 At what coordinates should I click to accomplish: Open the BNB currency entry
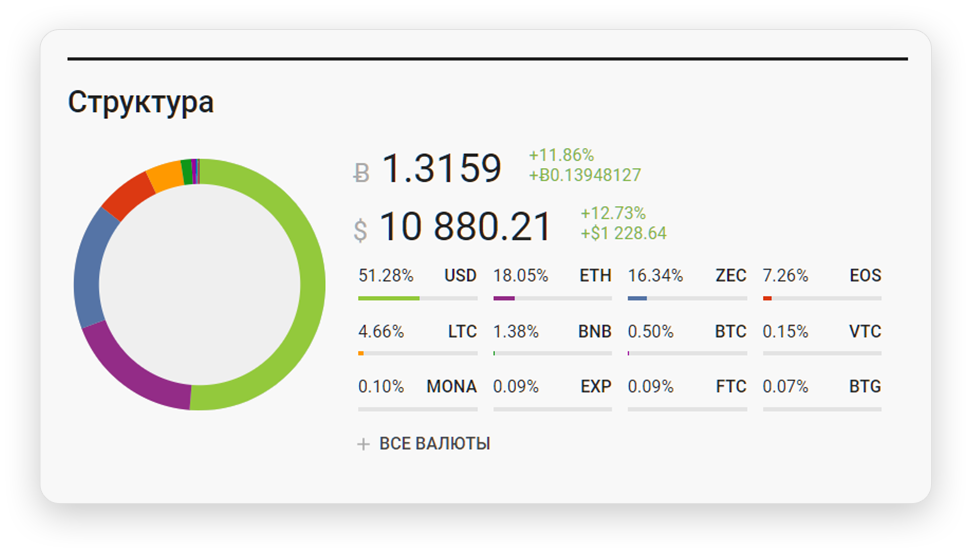point(594,332)
